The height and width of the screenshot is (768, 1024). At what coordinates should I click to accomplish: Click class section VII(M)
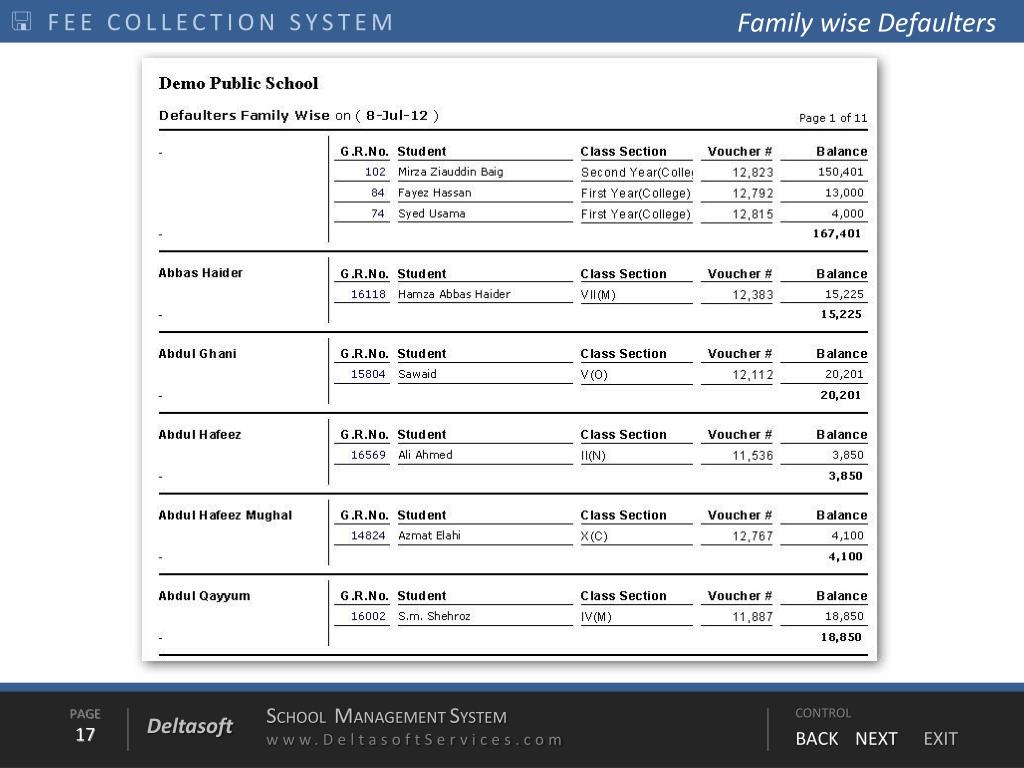pos(598,295)
